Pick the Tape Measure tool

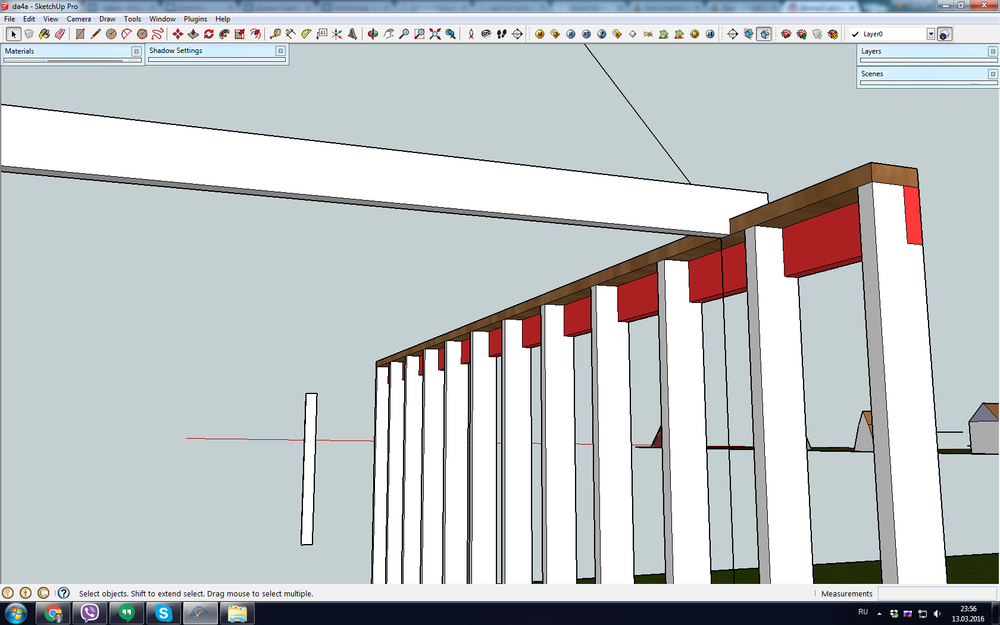pos(275,34)
